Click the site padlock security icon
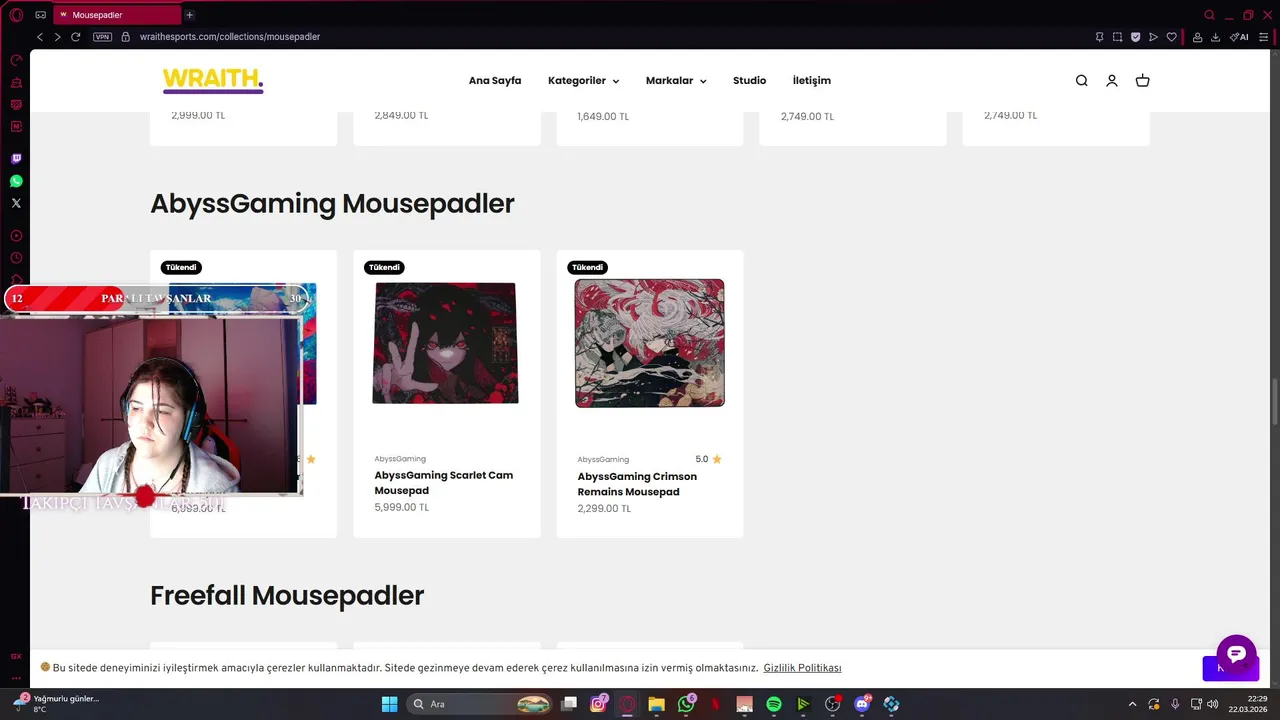1280x720 pixels. (x=126, y=37)
